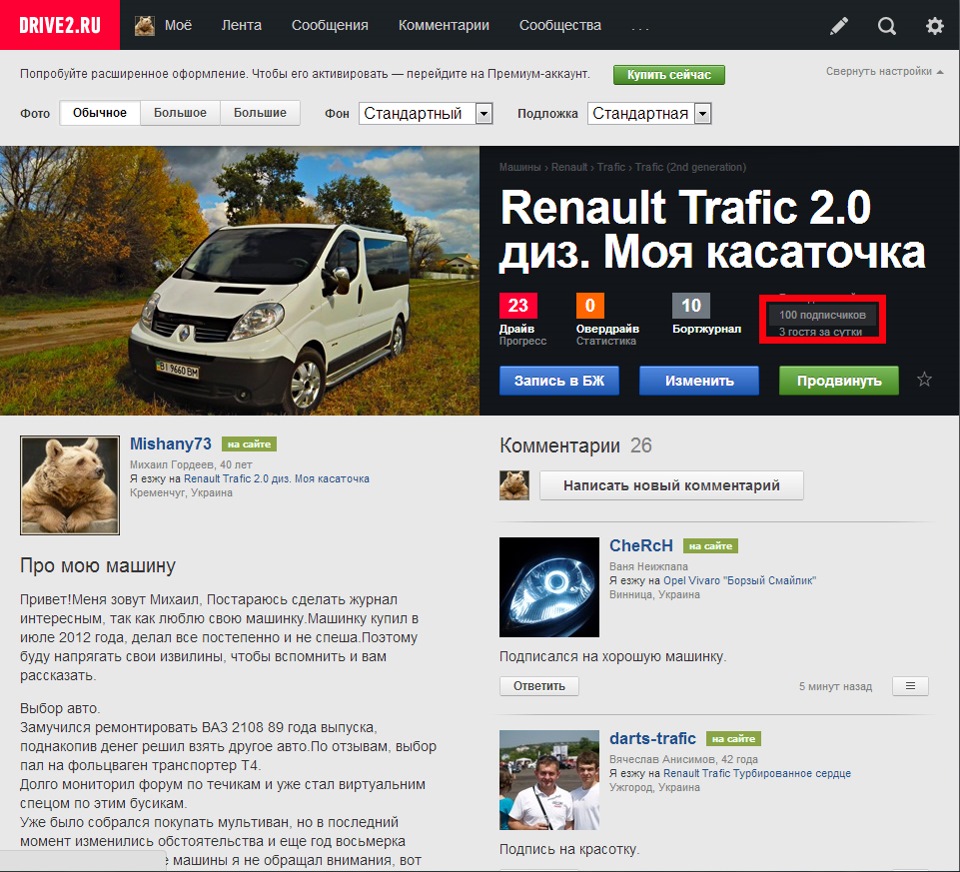Viewport: 960px width, 872px height.
Task: Click the Прогресс label under Драйв
Action: coord(522,341)
